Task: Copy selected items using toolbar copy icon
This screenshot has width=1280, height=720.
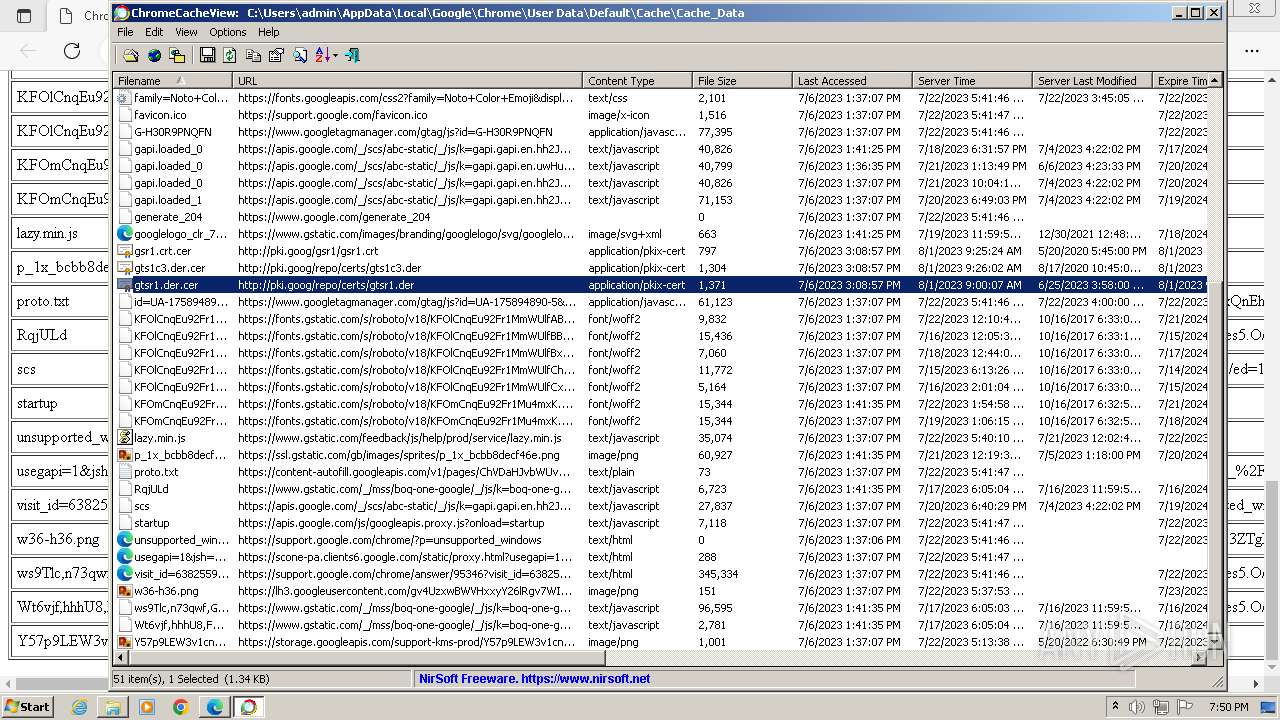Action: click(253, 56)
